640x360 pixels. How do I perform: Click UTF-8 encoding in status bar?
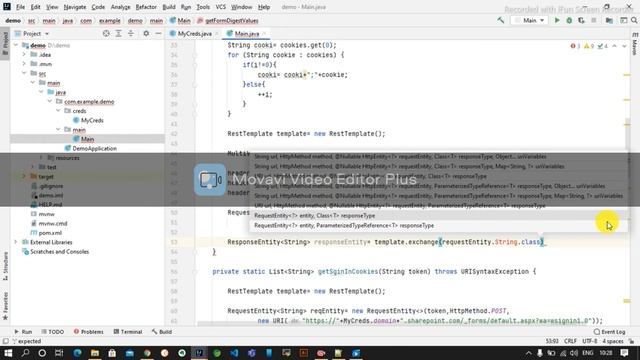(x=589, y=341)
